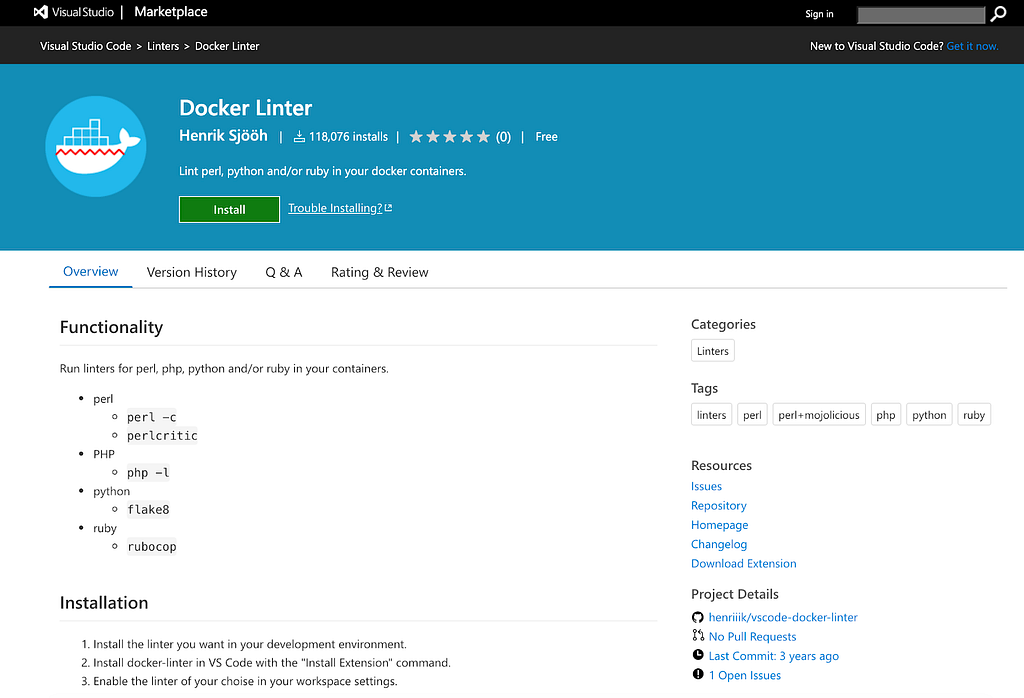Click the pull request icon
Screen dimensions: 1024x698
[x=697, y=635]
